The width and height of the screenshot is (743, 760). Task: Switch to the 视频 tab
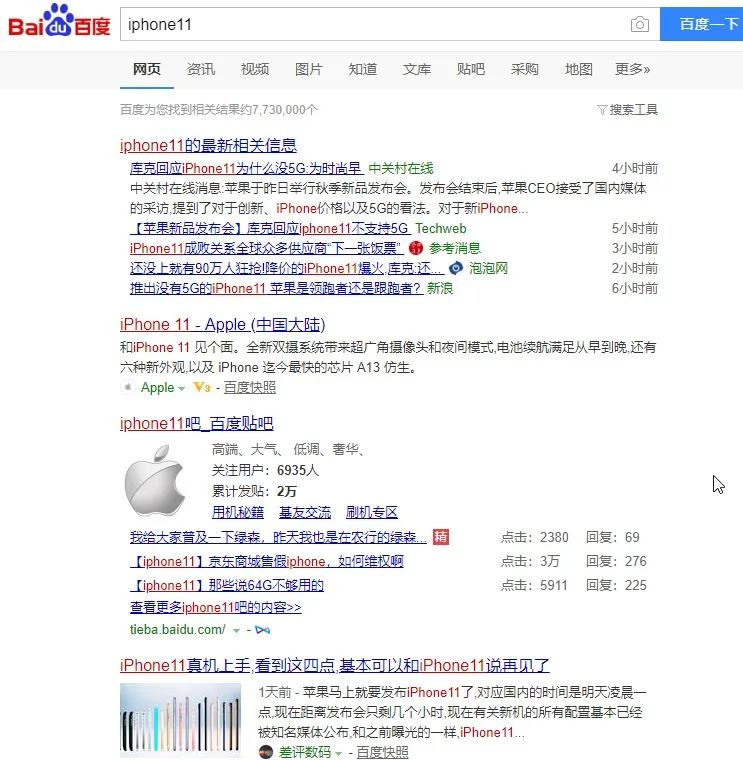click(x=255, y=69)
